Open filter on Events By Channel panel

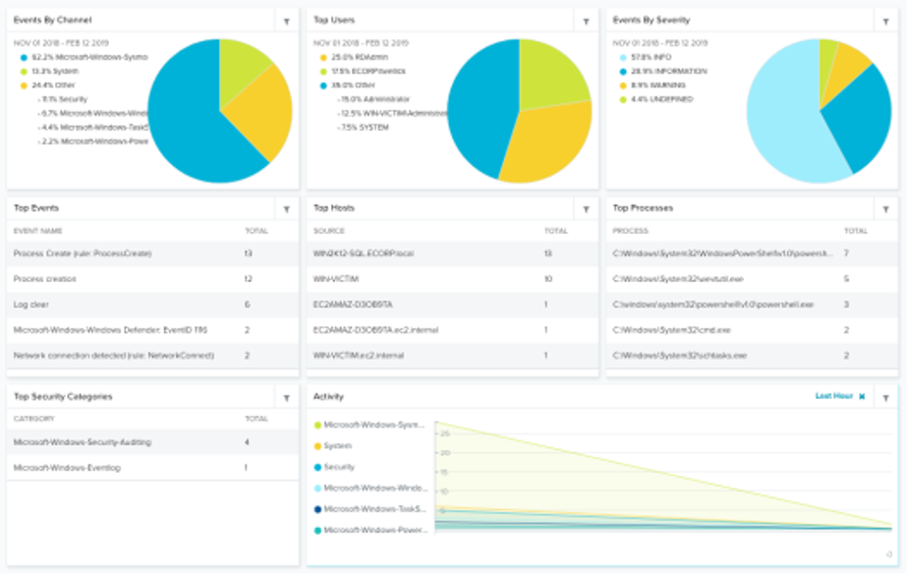pyautogui.click(x=286, y=21)
